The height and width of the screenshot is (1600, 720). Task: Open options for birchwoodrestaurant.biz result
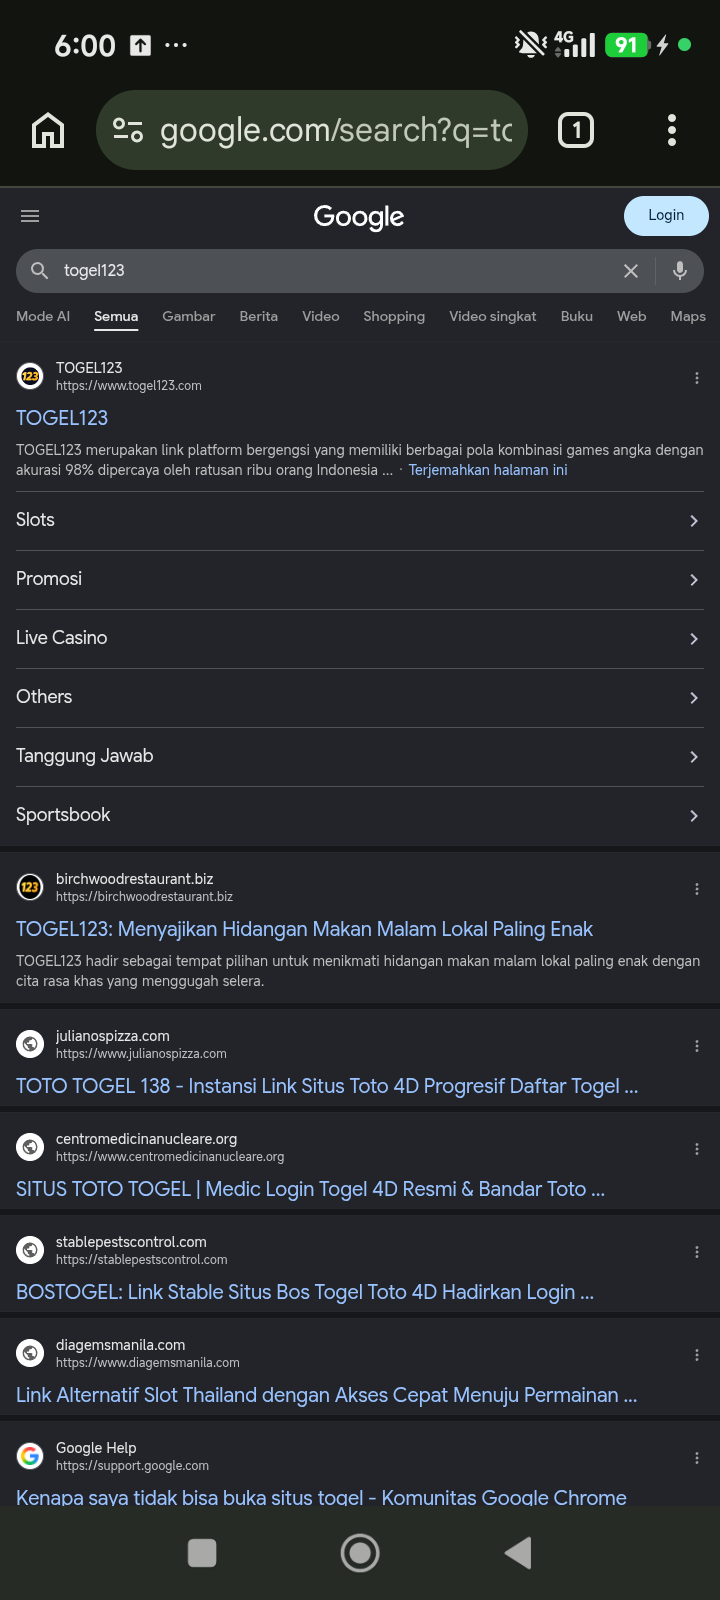point(697,889)
